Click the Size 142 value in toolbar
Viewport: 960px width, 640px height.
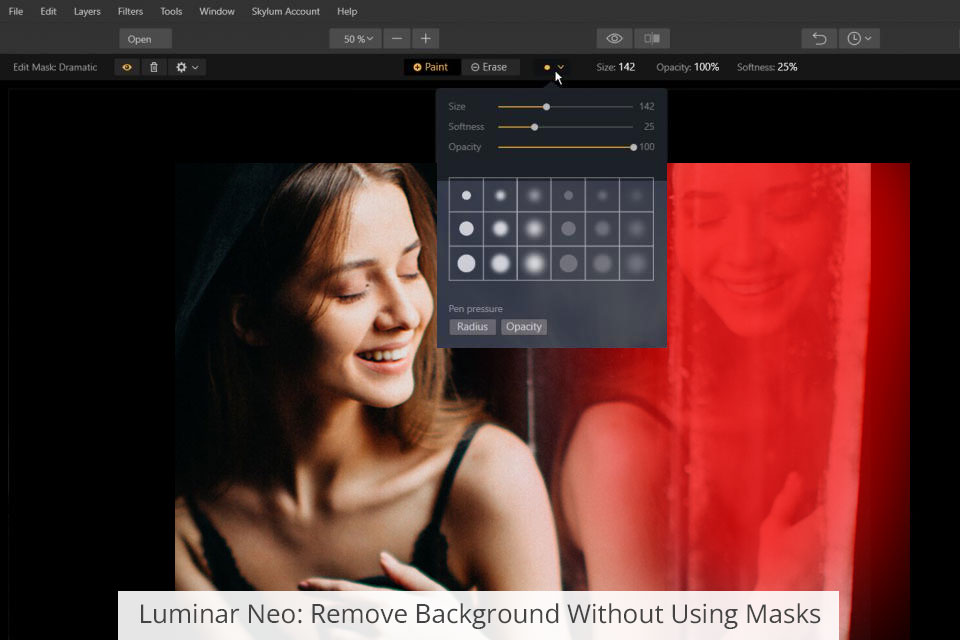tap(615, 67)
